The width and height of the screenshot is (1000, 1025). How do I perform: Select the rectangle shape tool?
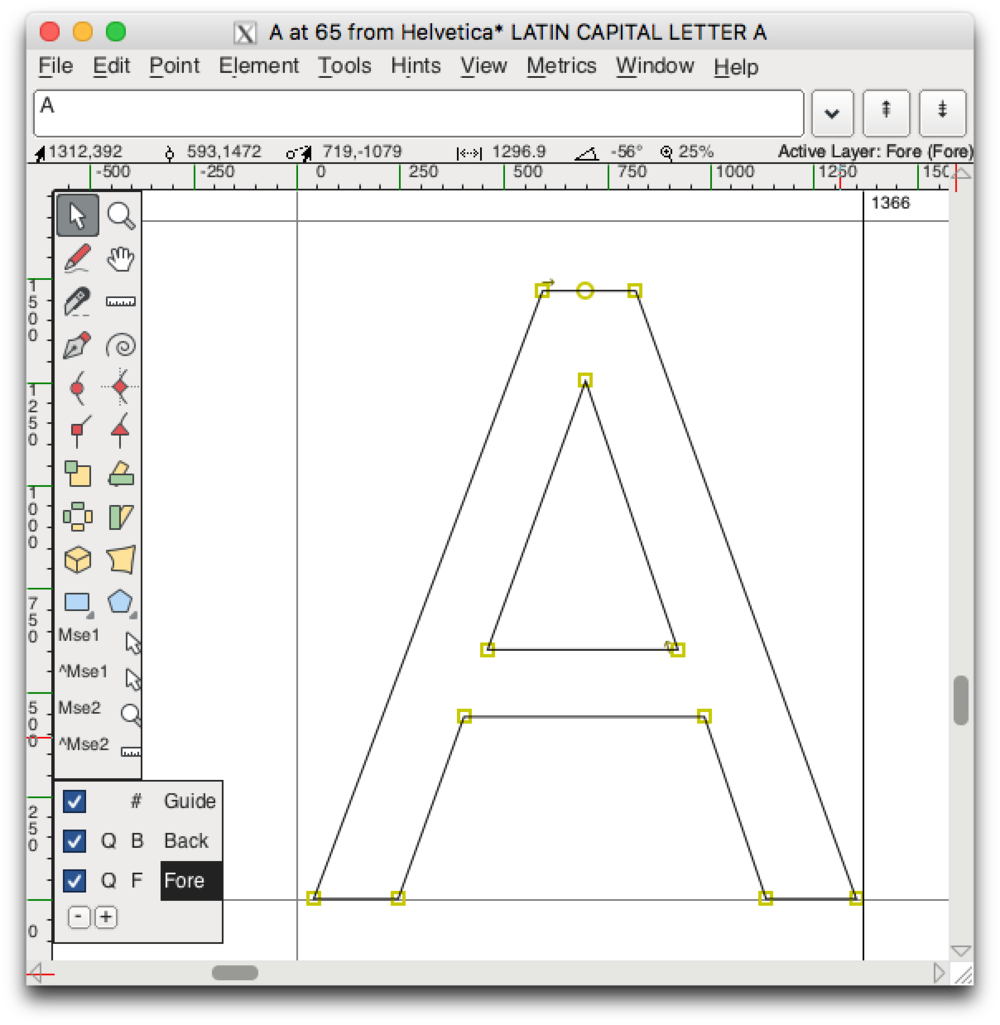tap(77, 603)
